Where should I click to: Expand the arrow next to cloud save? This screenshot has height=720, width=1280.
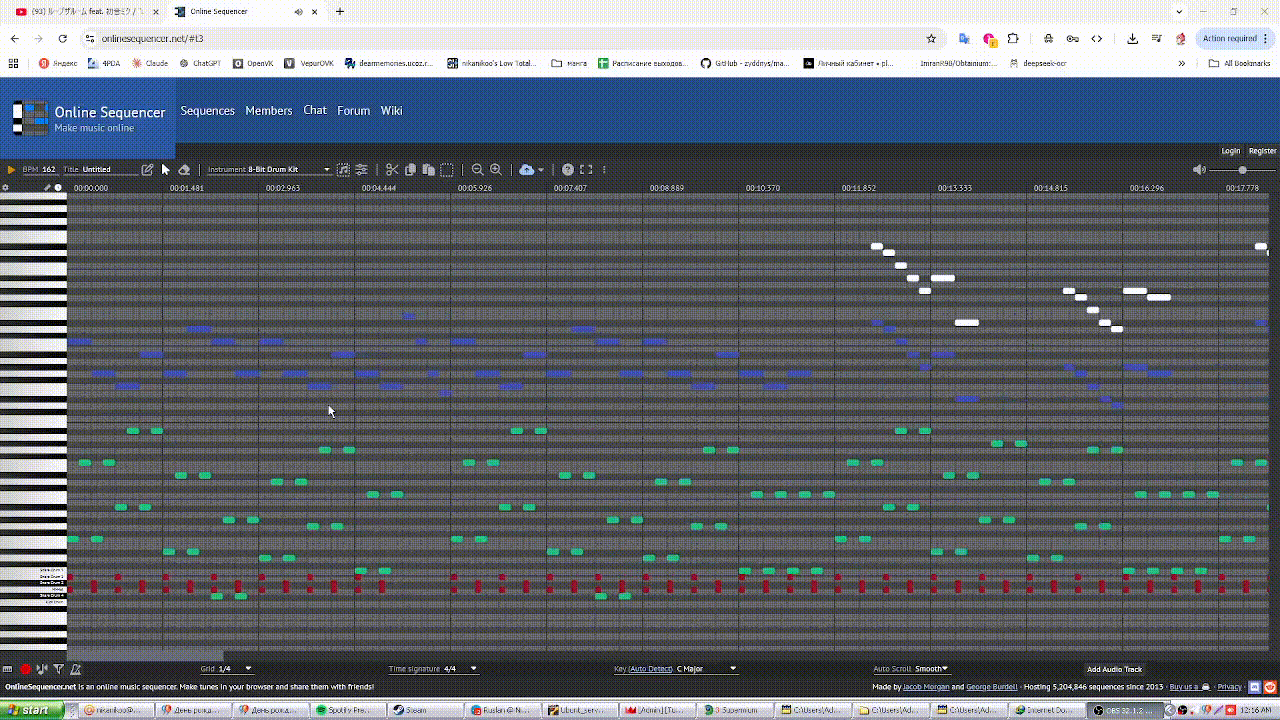tap(541, 170)
